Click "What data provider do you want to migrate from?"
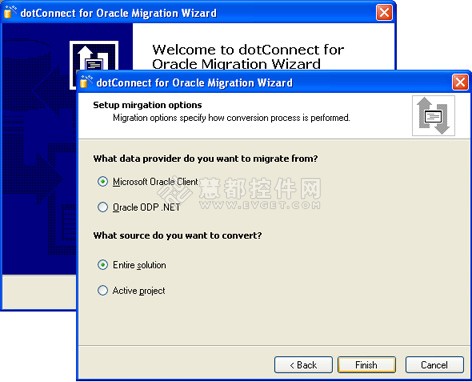The height and width of the screenshot is (382, 472). pyautogui.click(x=205, y=159)
